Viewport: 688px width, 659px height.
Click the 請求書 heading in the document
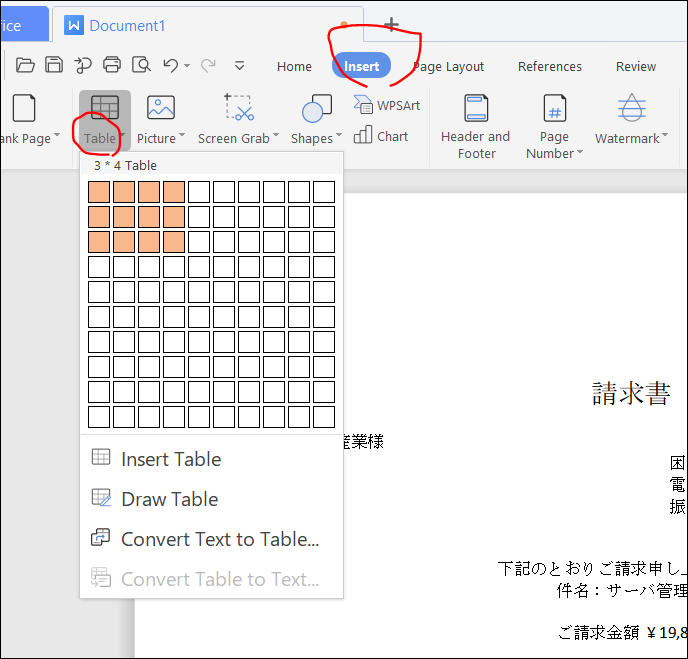pyautogui.click(x=631, y=394)
